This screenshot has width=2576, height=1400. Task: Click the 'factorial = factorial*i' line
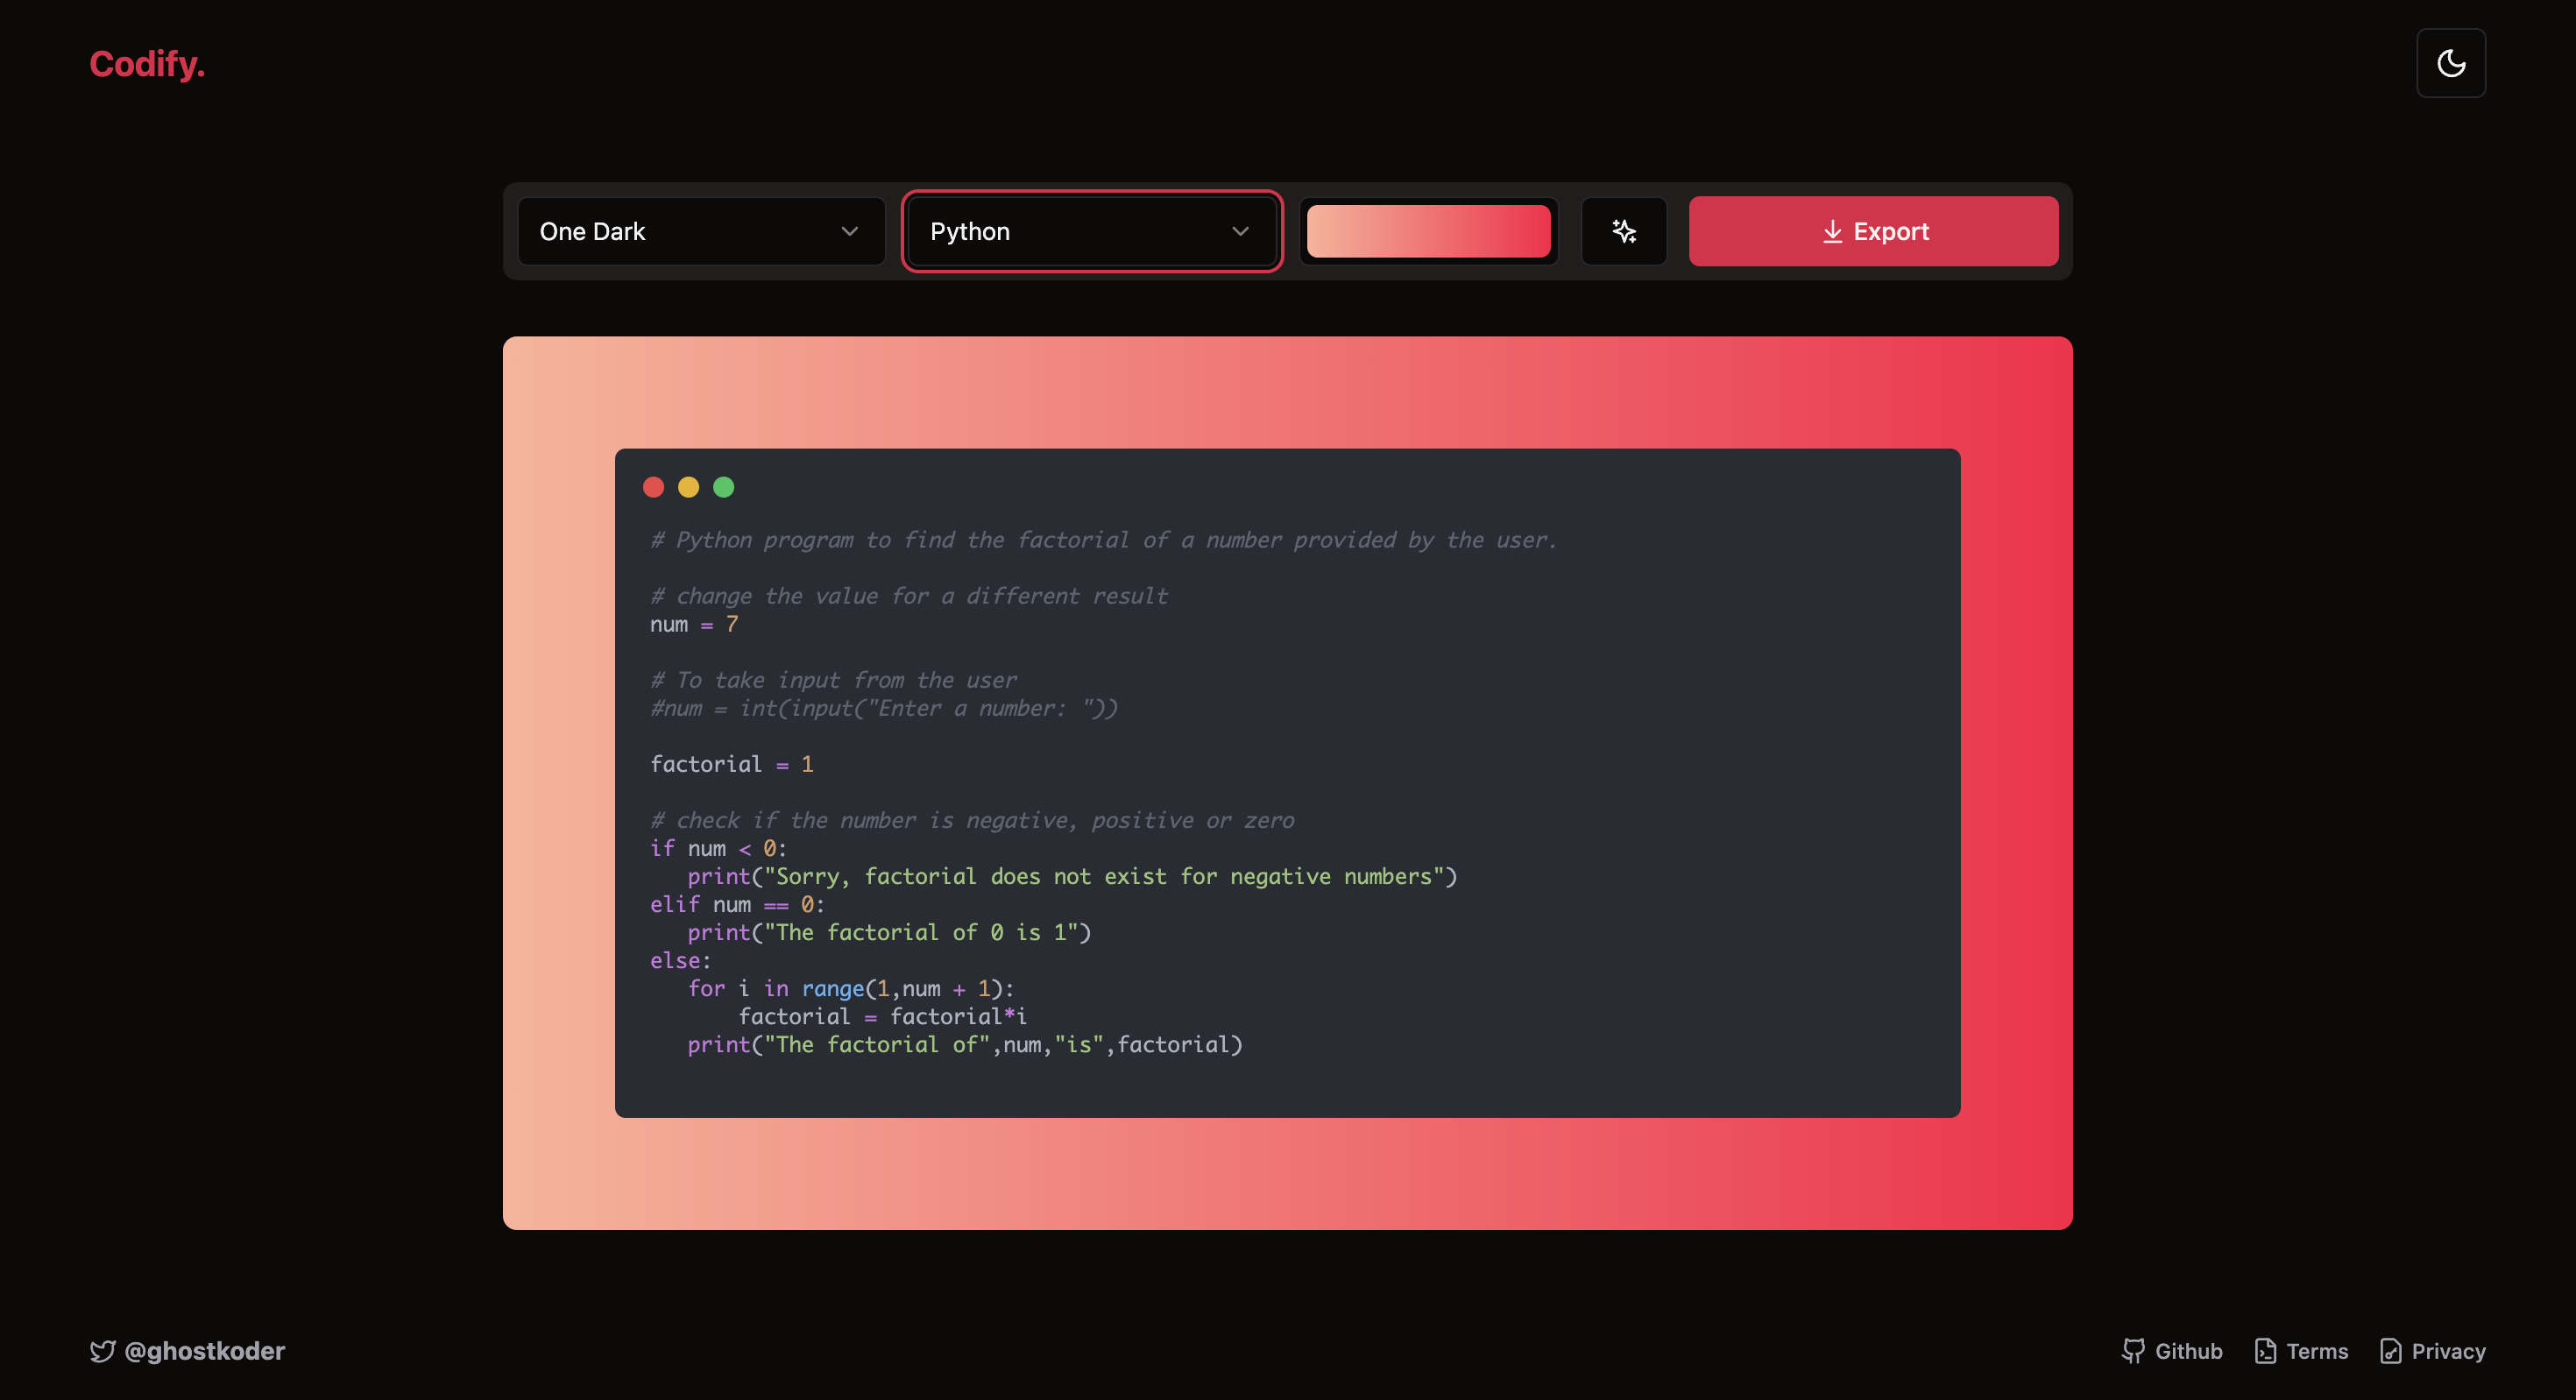tap(882, 1016)
